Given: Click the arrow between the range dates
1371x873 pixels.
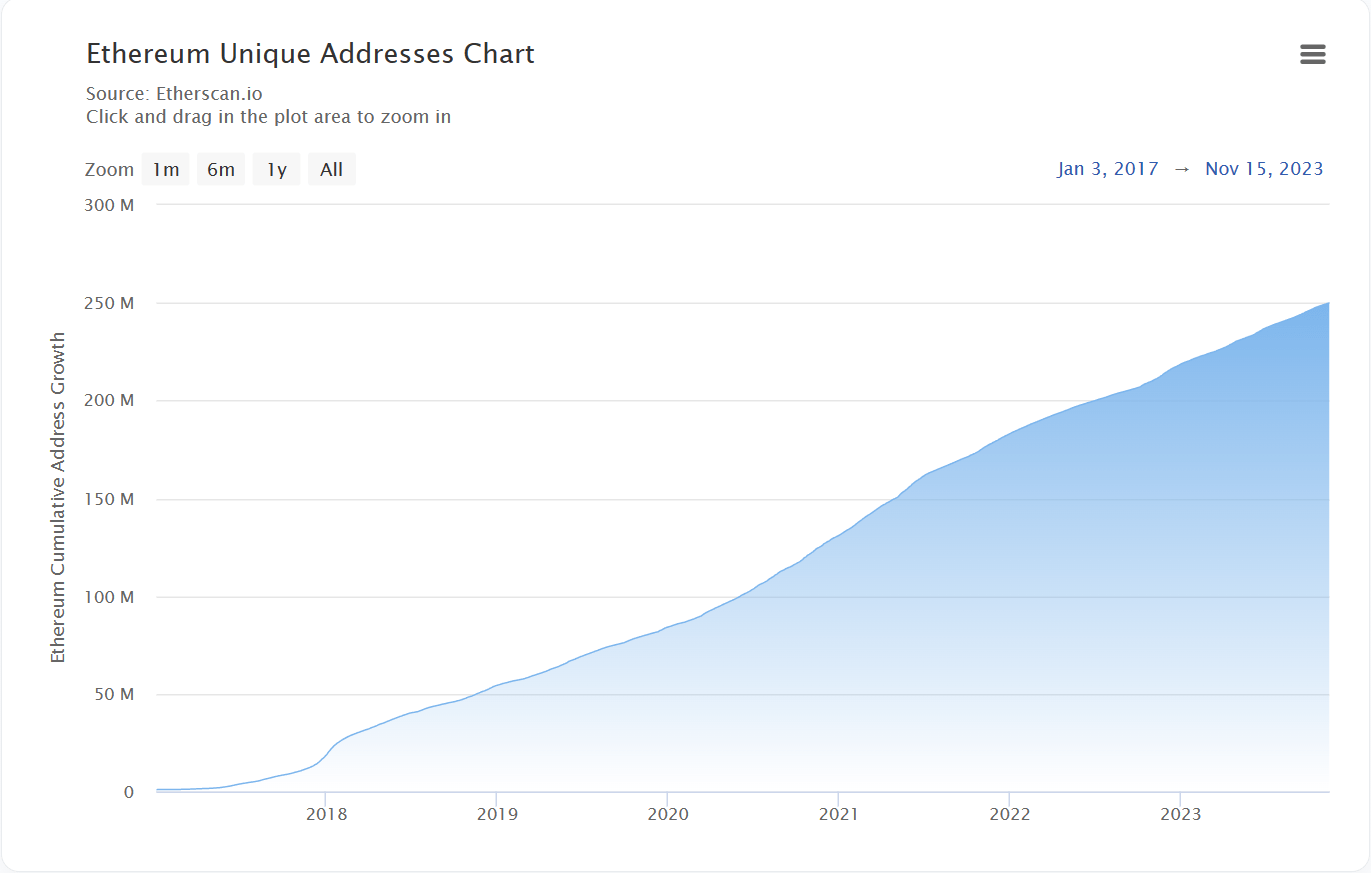Looking at the screenshot, I should (1182, 169).
